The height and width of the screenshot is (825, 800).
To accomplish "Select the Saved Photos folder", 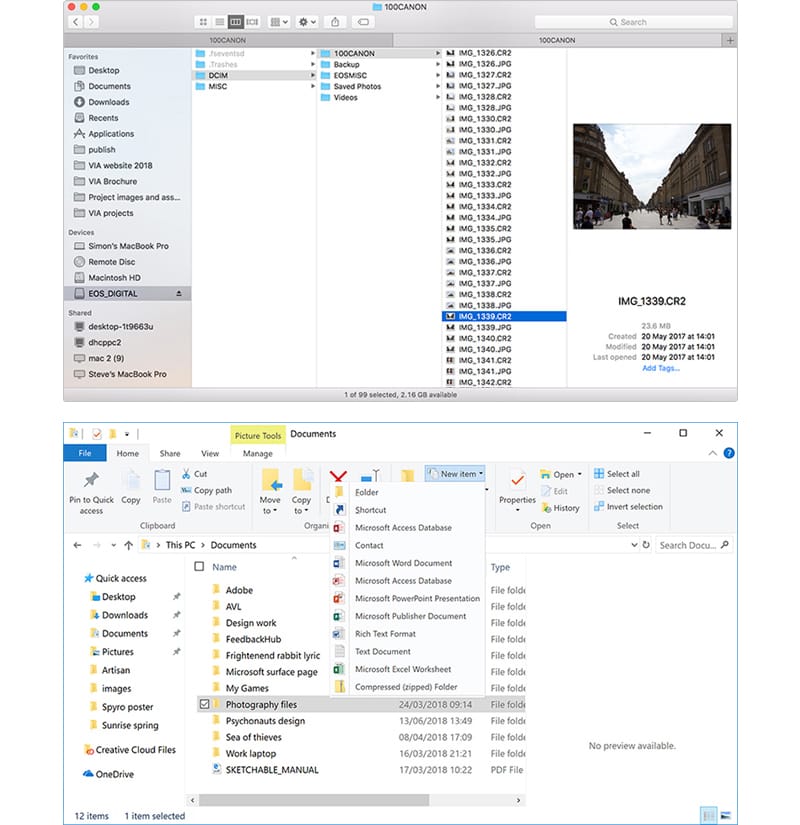I will click(x=357, y=86).
